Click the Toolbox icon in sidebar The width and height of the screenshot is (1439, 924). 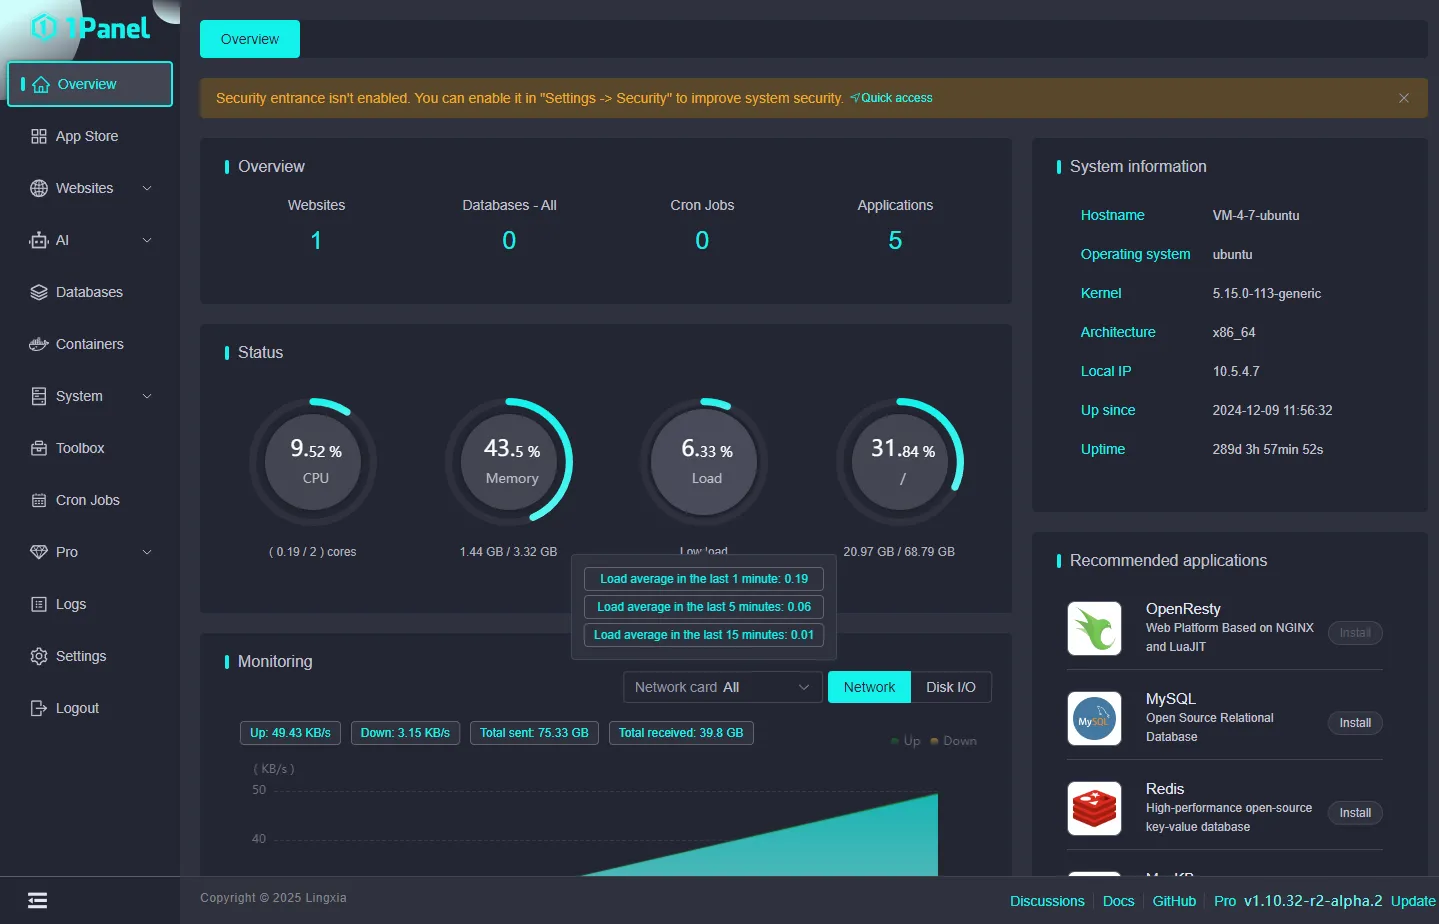(x=39, y=448)
